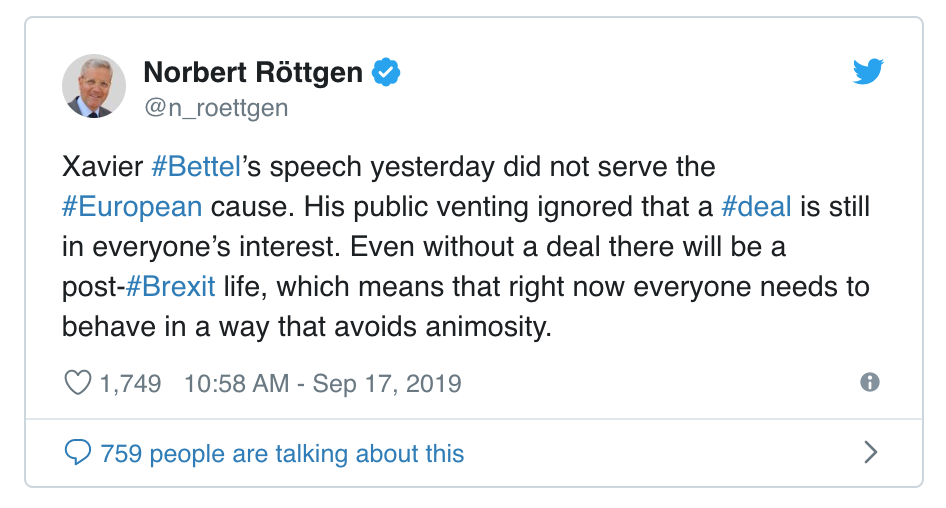Open "759 people are talking about this"
Screen dimensions: 946x508
pos(282,454)
